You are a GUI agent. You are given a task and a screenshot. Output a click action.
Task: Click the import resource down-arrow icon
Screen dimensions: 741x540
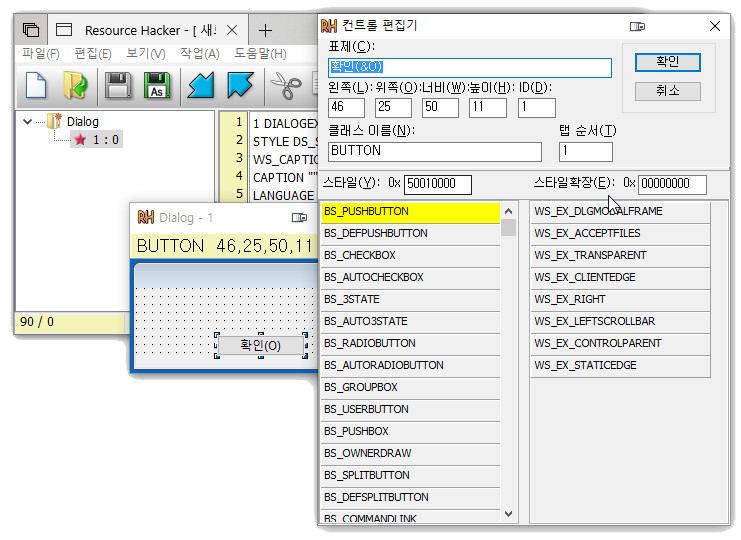(x=201, y=86)
